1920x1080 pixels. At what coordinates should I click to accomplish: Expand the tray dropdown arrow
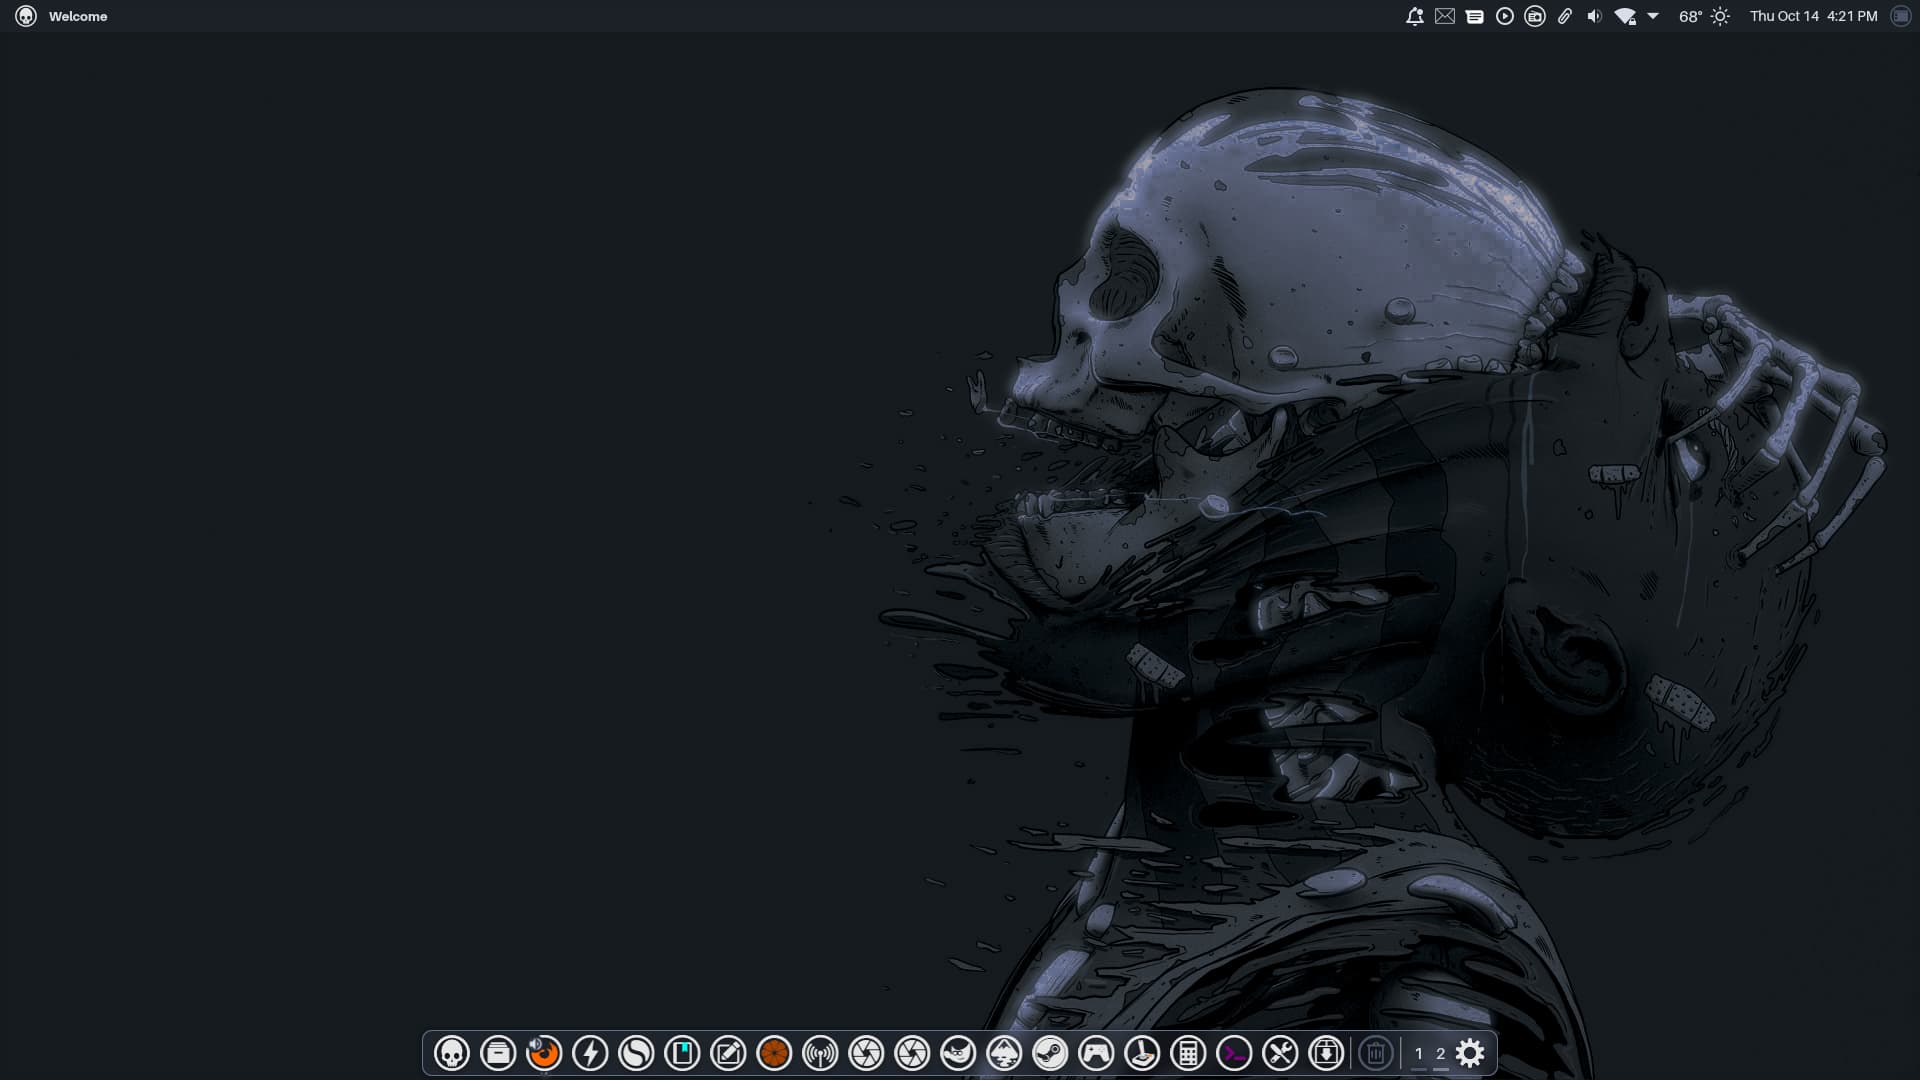coord(1653,16)
